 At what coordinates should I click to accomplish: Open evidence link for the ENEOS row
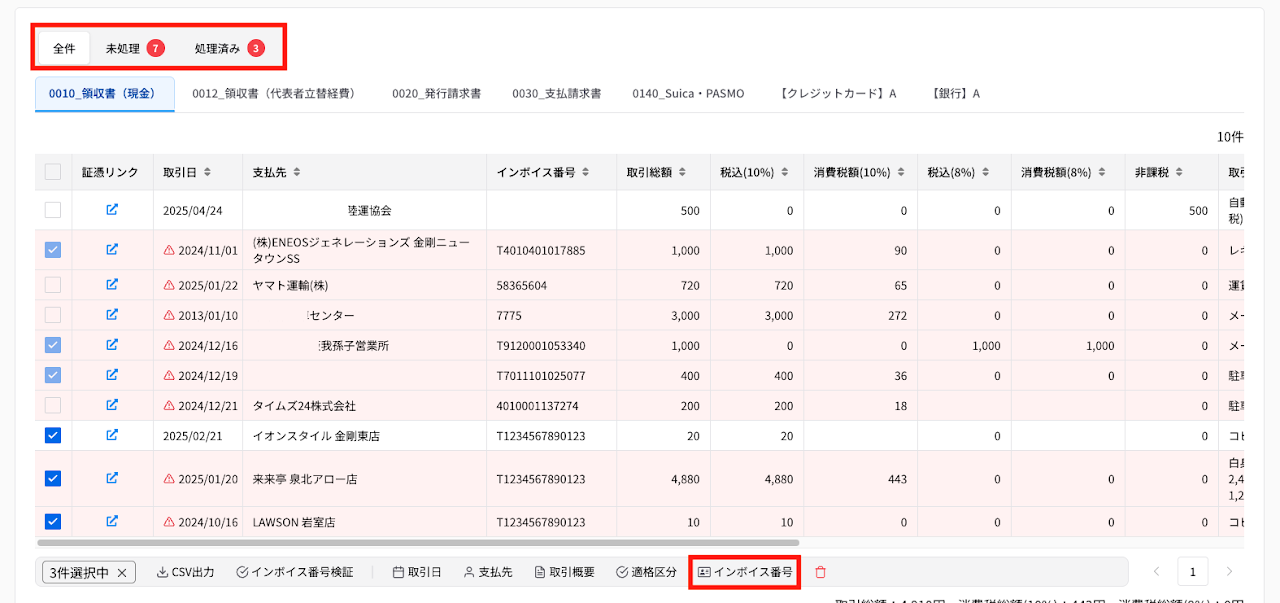point(112,250)
